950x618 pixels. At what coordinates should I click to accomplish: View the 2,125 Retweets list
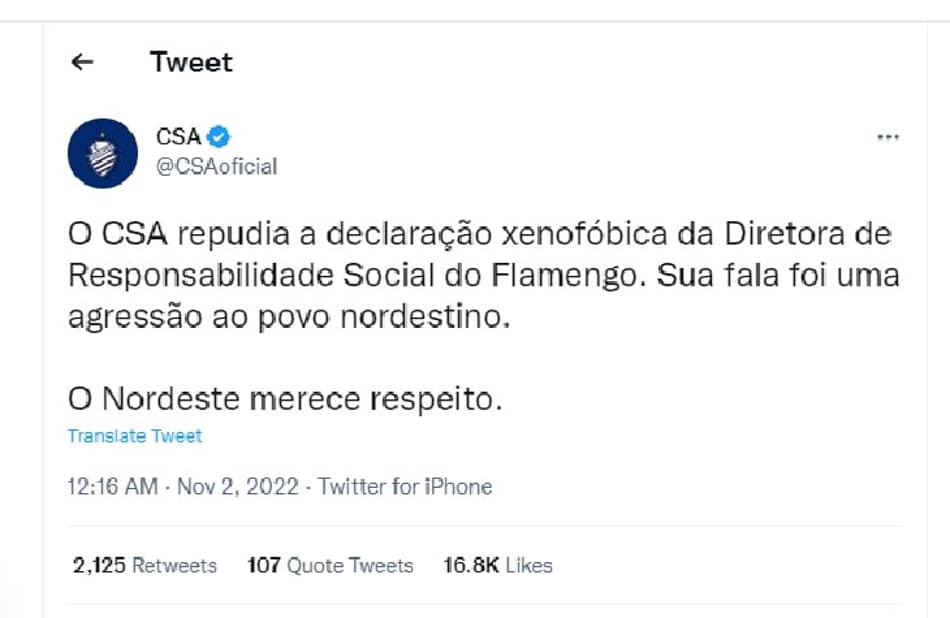[x=144, y=565]
